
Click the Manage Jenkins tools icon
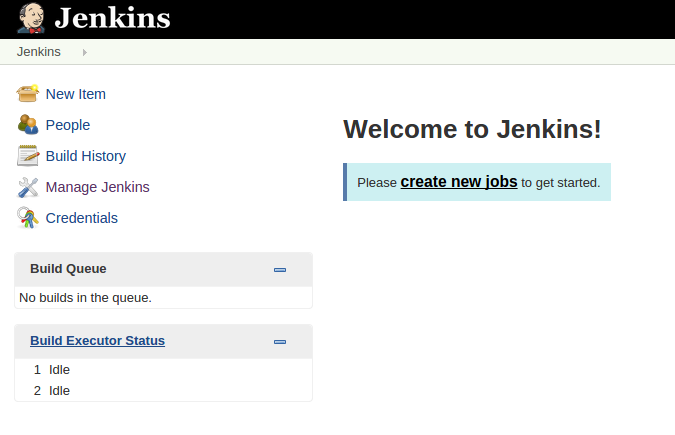28,187
